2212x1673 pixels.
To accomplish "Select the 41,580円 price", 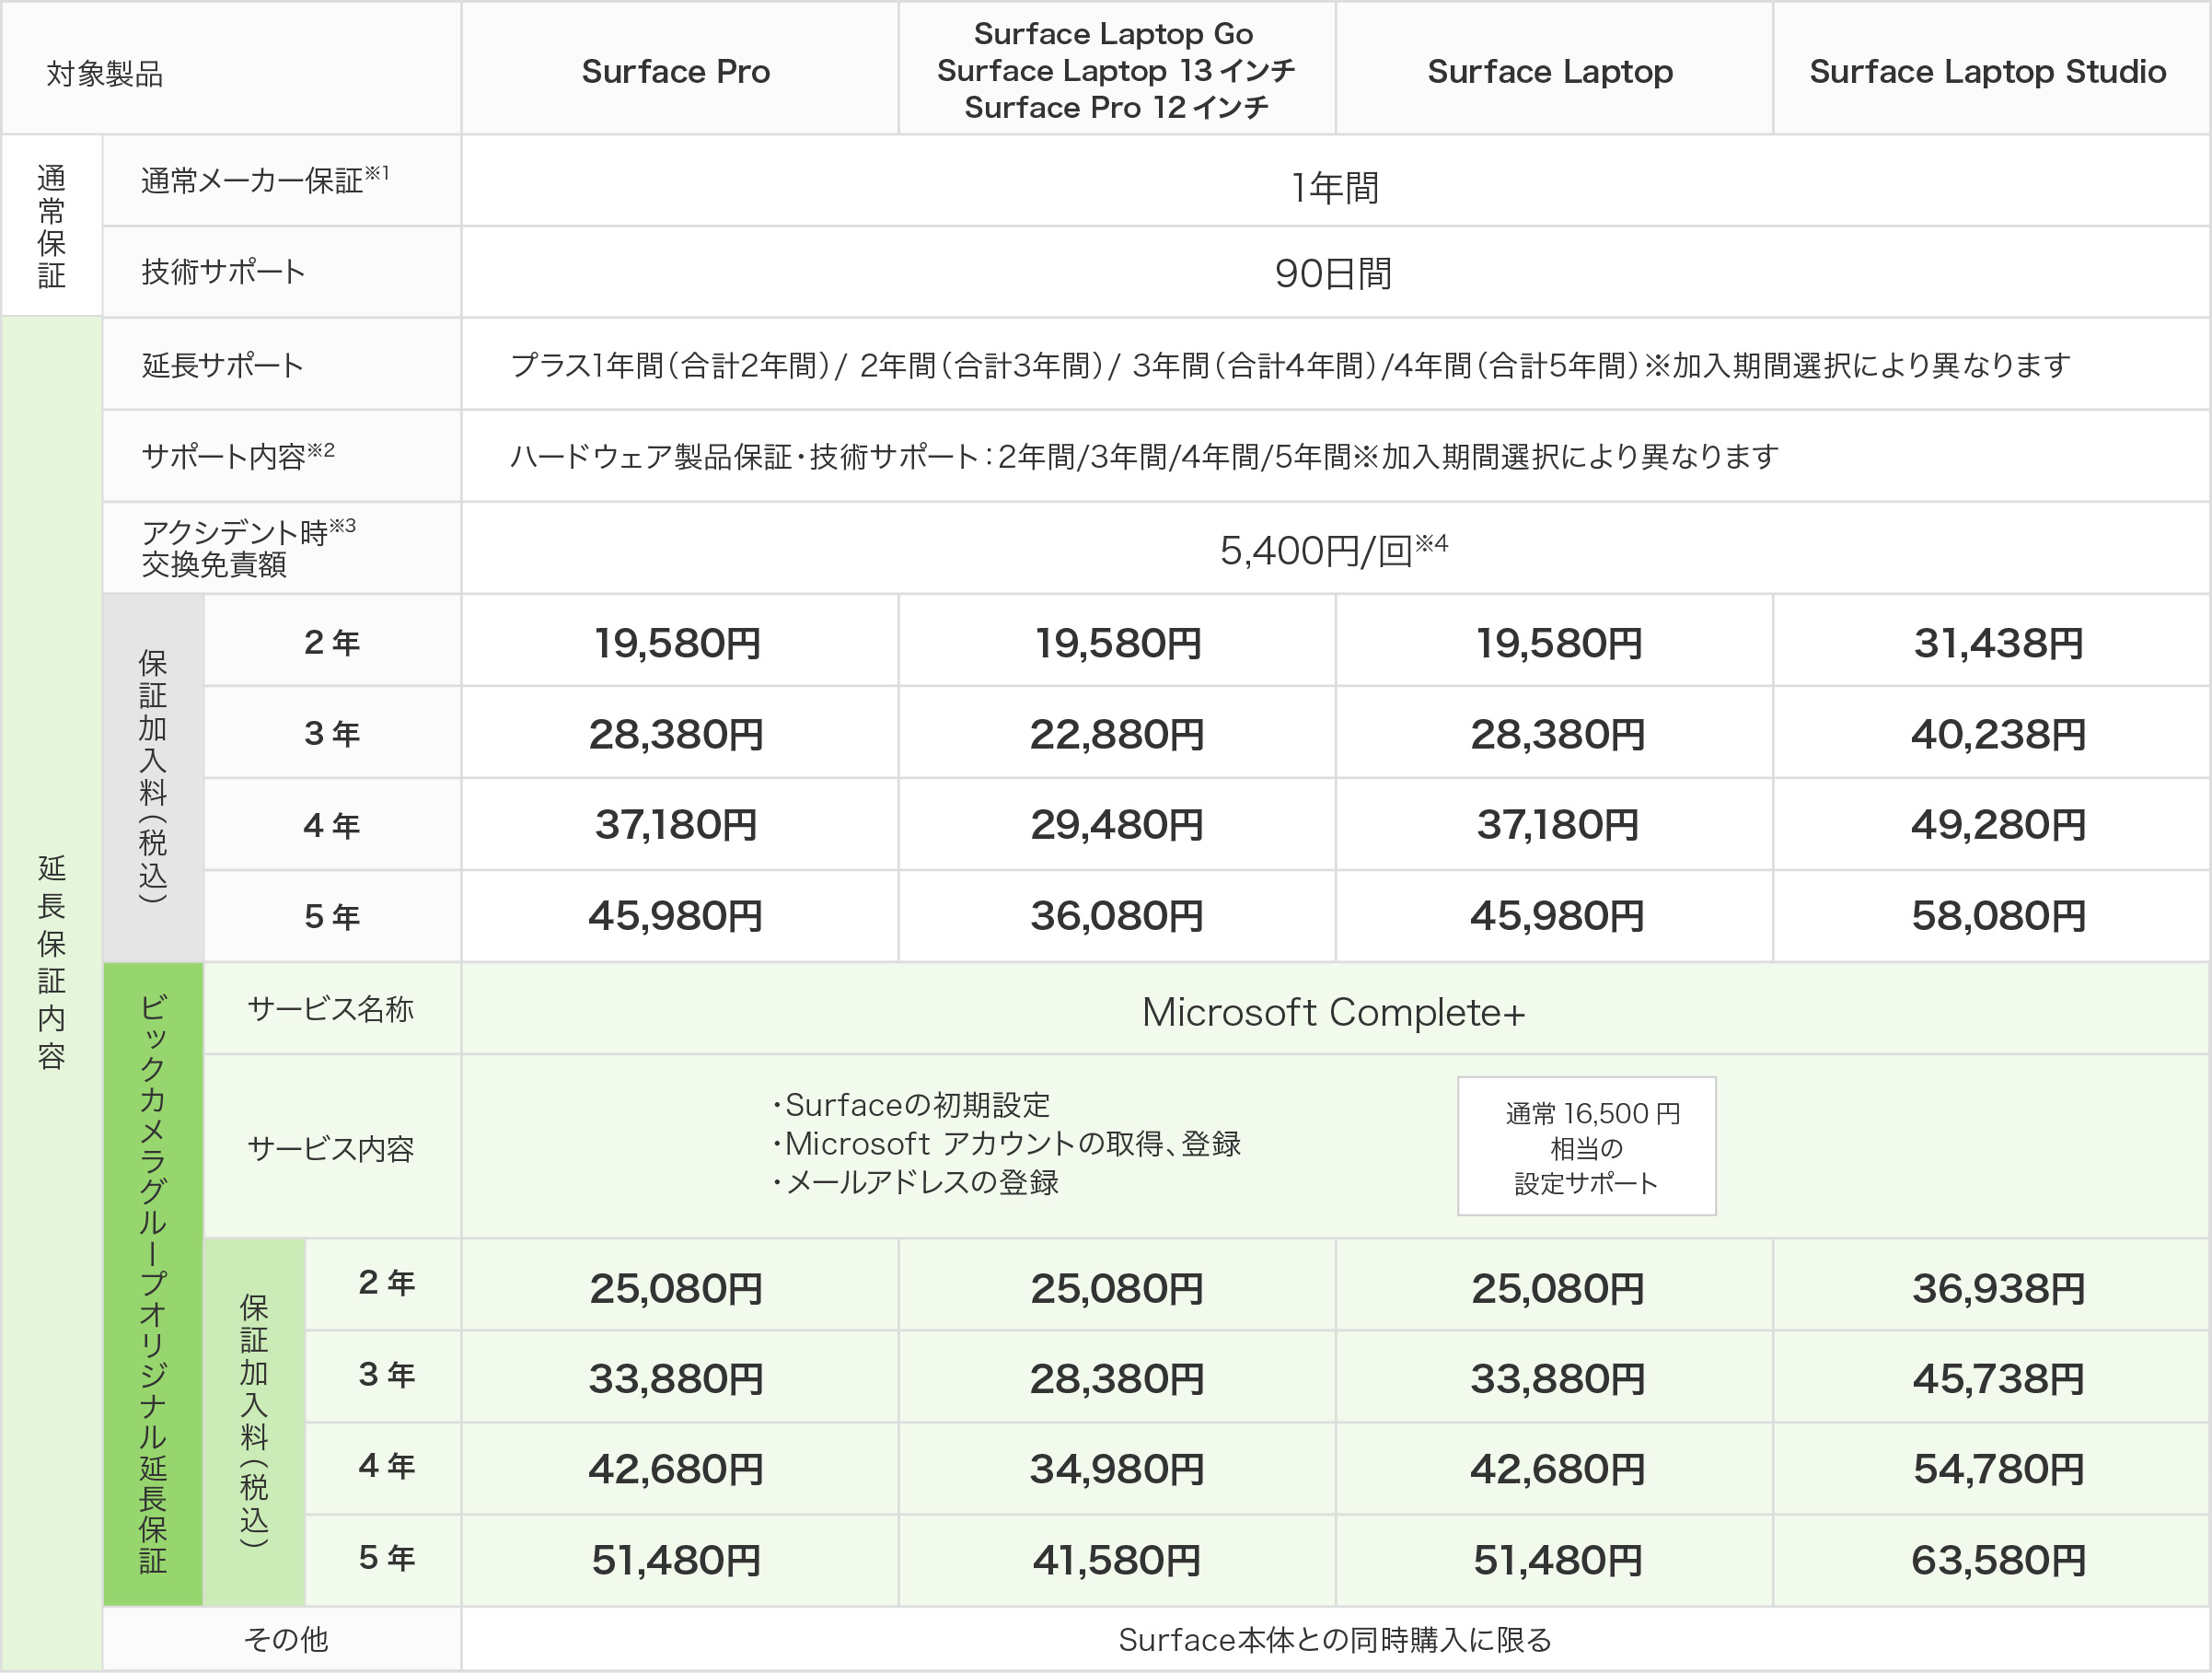I will click(1117, 1561).
